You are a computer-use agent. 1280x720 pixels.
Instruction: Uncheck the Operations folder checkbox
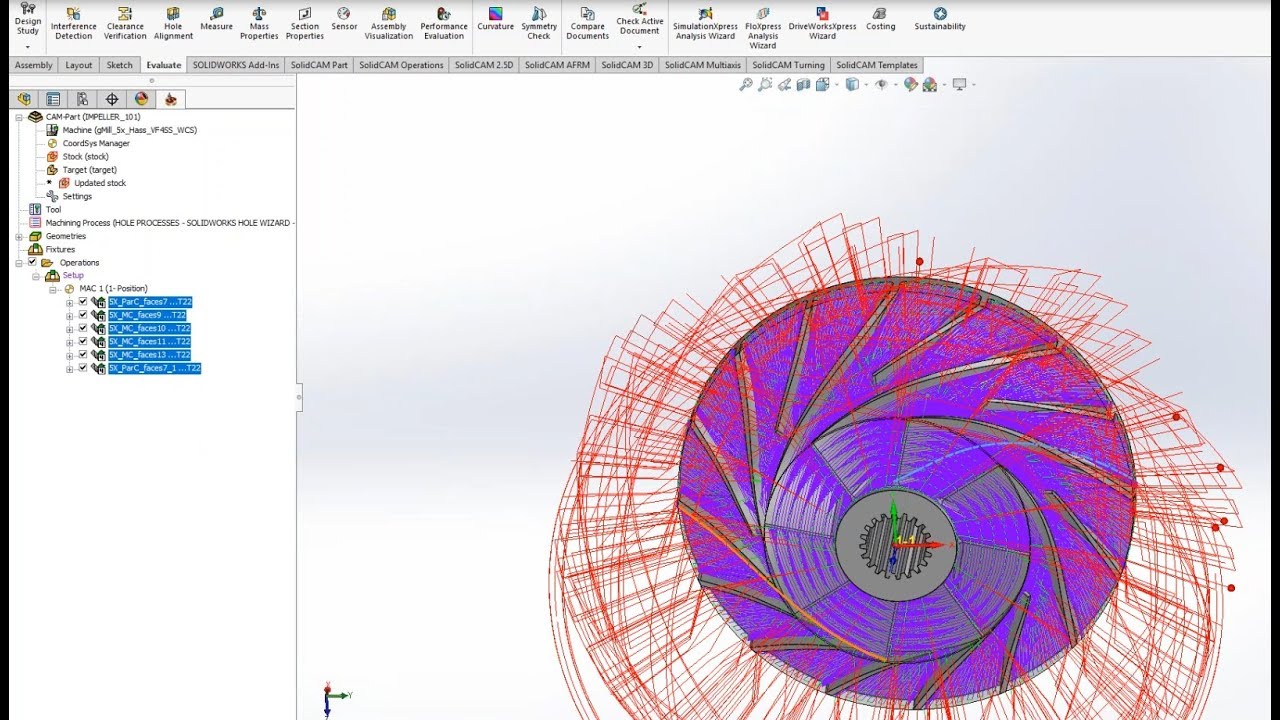point(32,262)
